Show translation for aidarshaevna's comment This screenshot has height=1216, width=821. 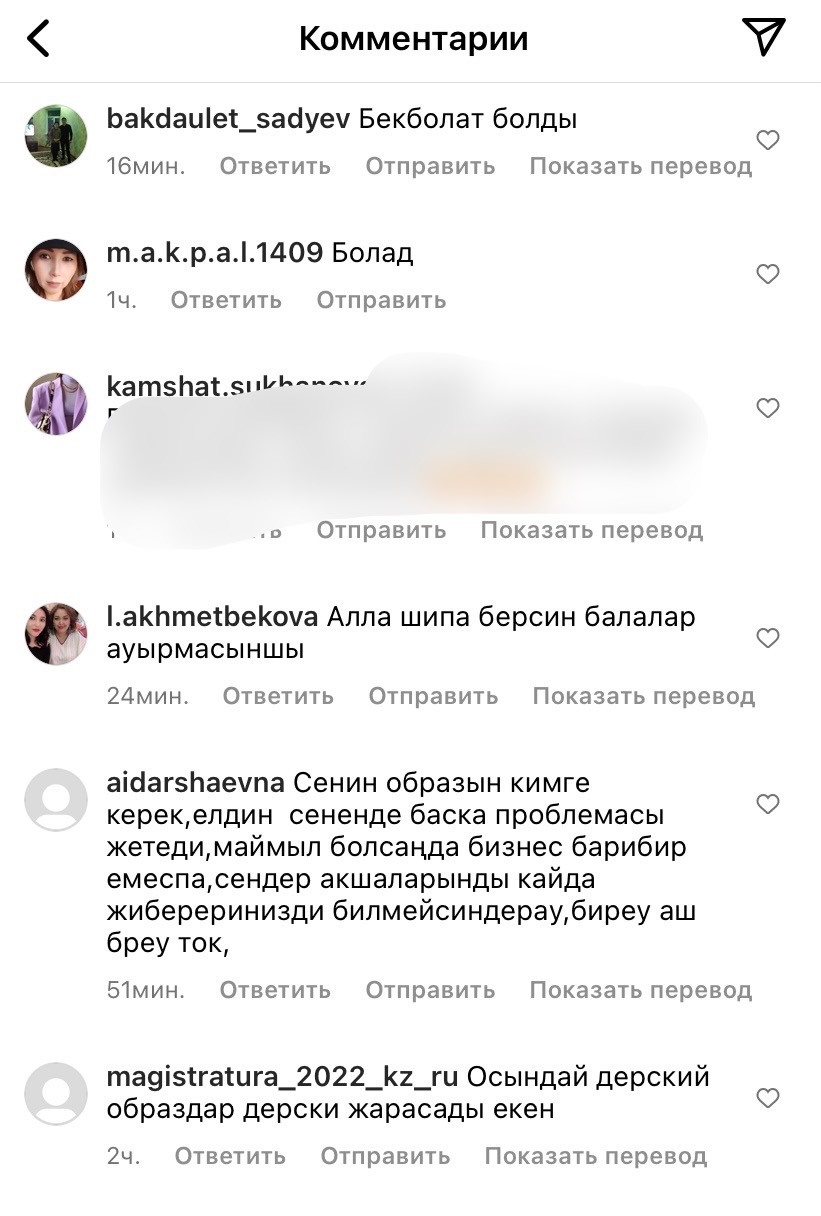coord(641,990)
